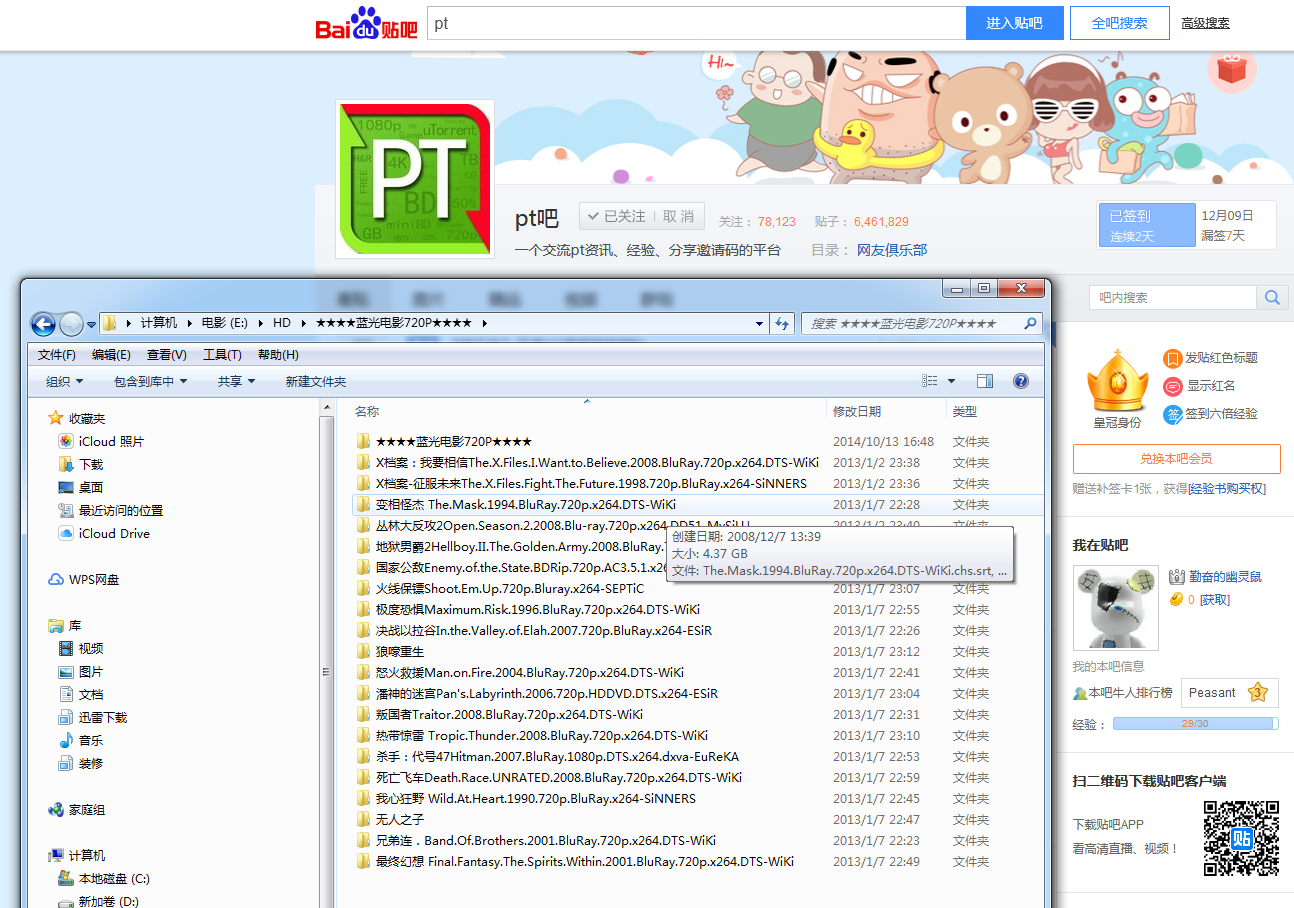This screenshot has height=908, width=1294.
Task: Click the refresh icon beside the address bar
Action: click(x=782, y=324)
